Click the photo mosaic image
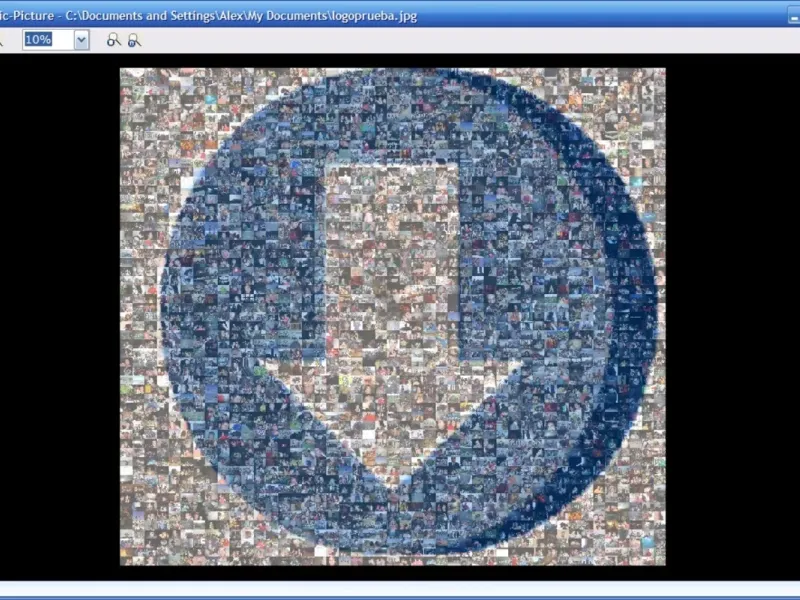 point(392,316)
